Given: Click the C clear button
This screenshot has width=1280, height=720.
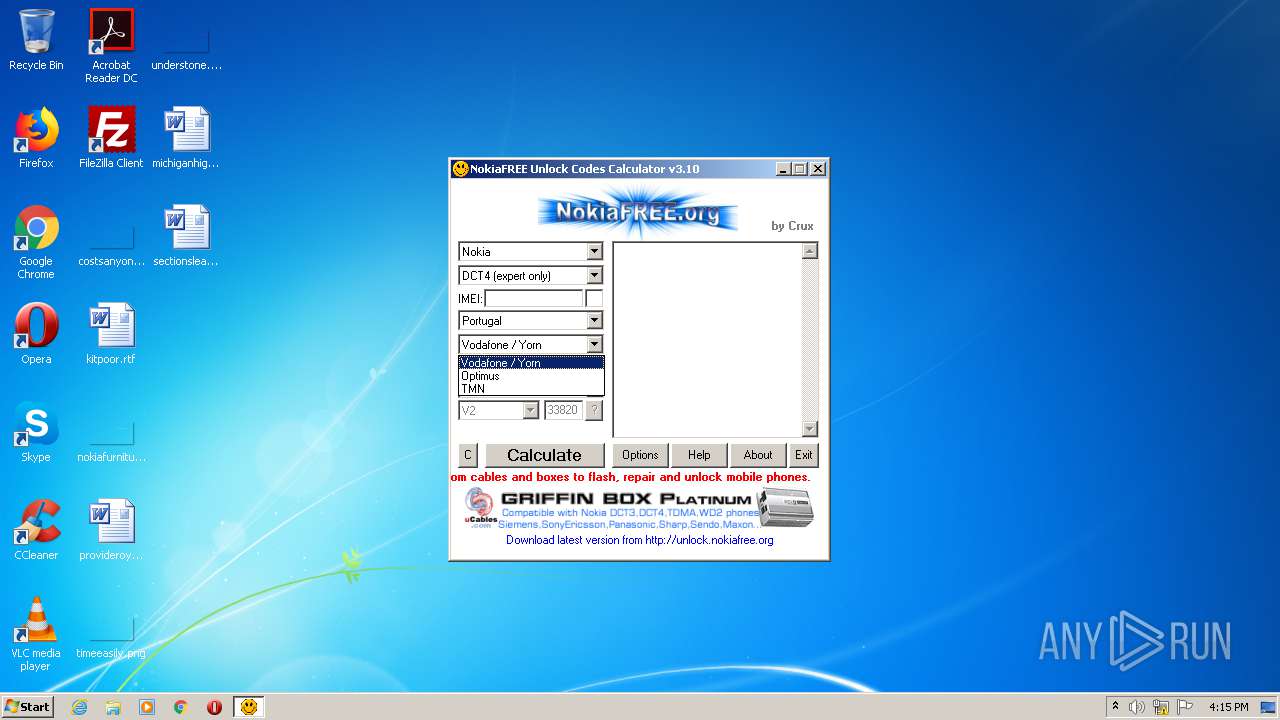Looking at the screenshot, I should pyautogui.click(x=467, y=455).
